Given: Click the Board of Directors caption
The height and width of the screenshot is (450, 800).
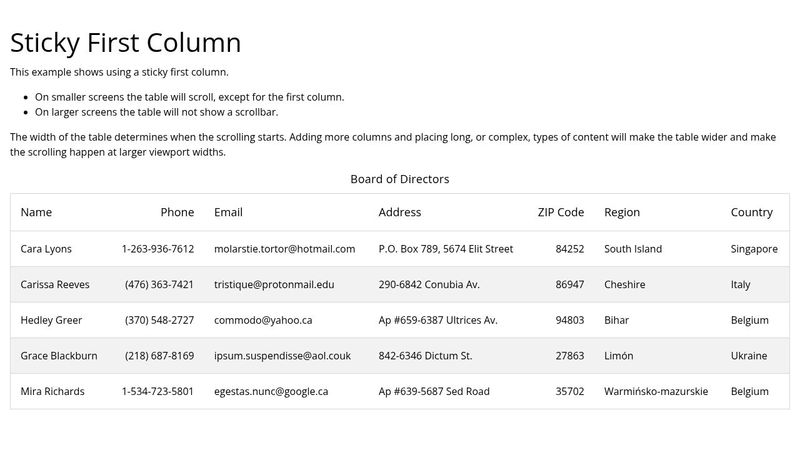Looking at the screenshot, I should (399, 179).
